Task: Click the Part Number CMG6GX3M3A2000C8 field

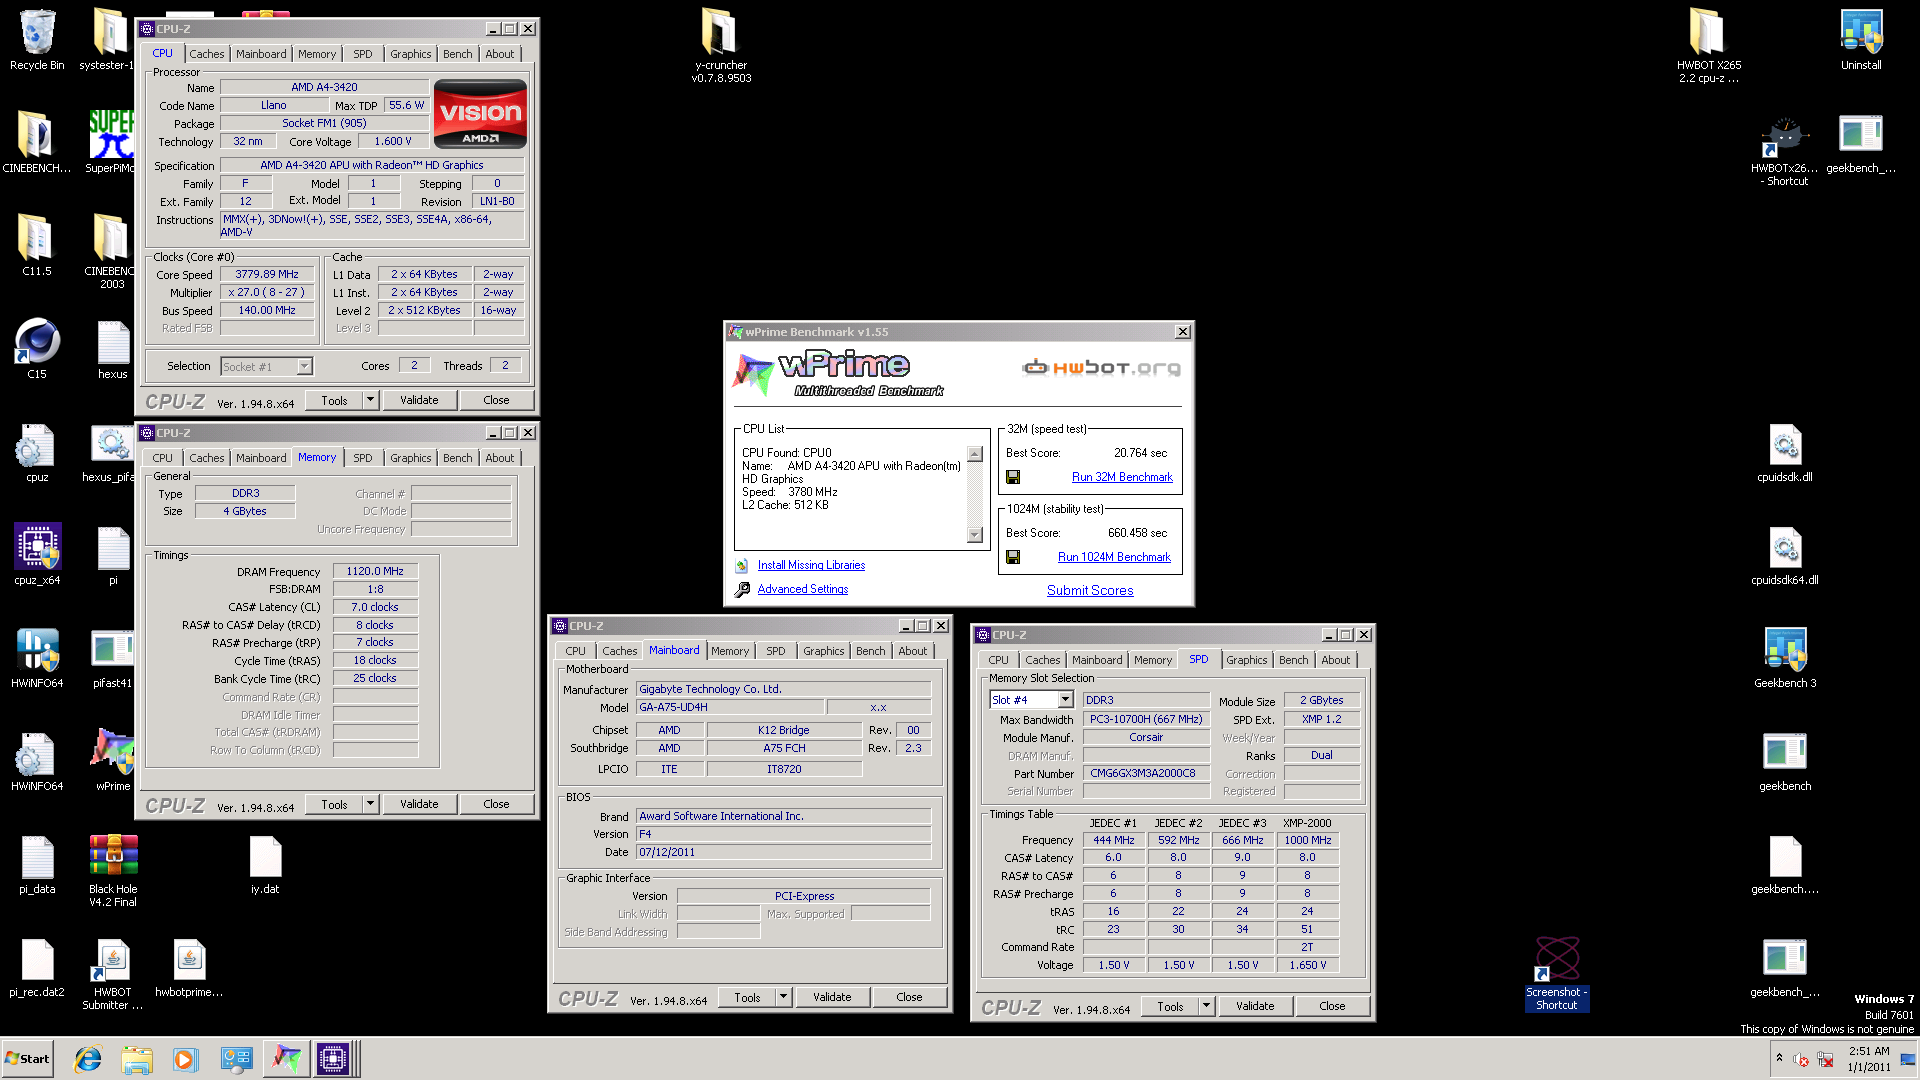Action: tap(1146, 773)
